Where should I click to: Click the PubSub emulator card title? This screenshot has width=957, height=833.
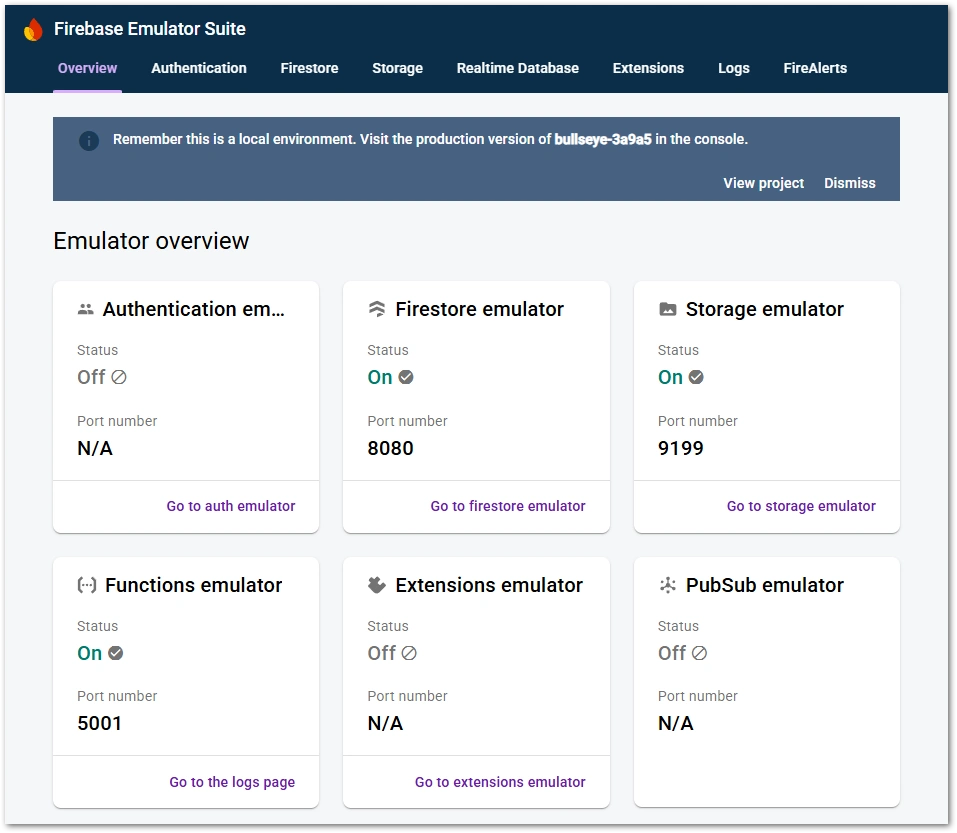765,585
